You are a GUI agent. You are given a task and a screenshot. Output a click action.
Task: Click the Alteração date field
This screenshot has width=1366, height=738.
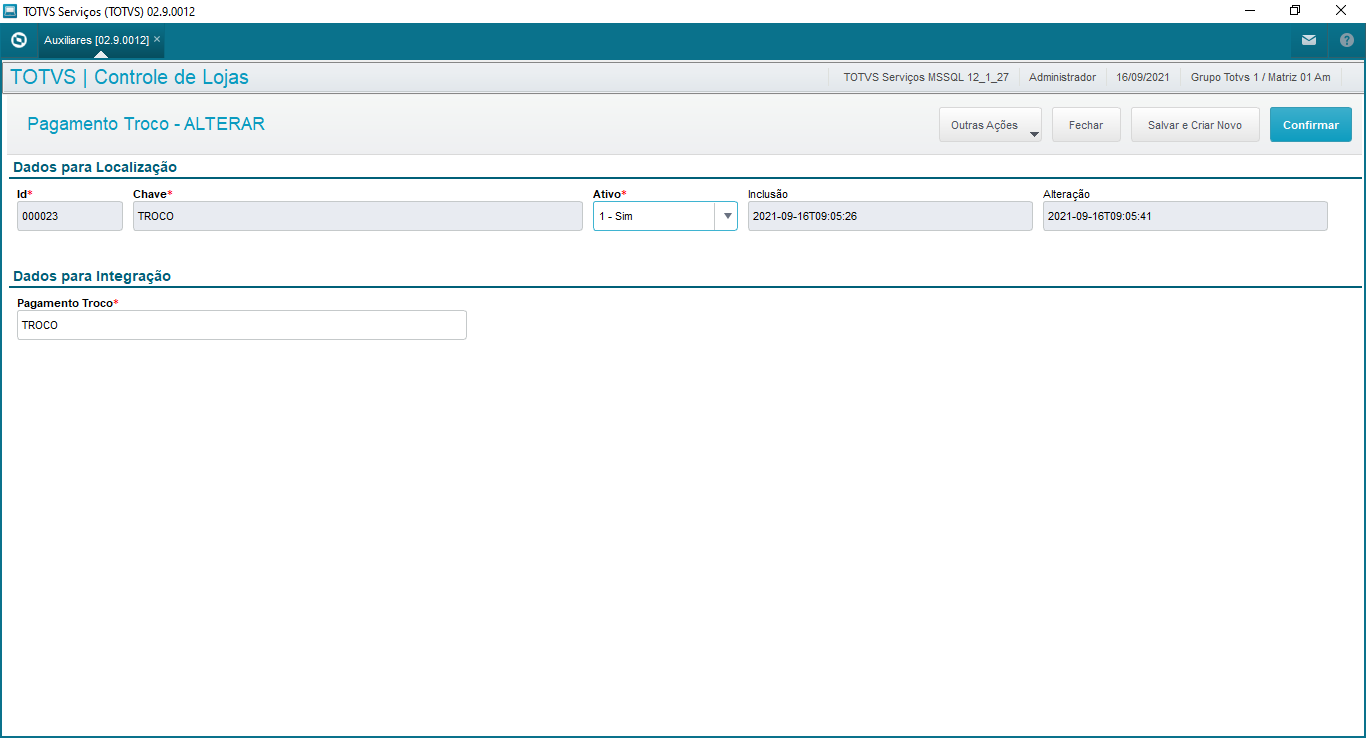[1185, 216]
